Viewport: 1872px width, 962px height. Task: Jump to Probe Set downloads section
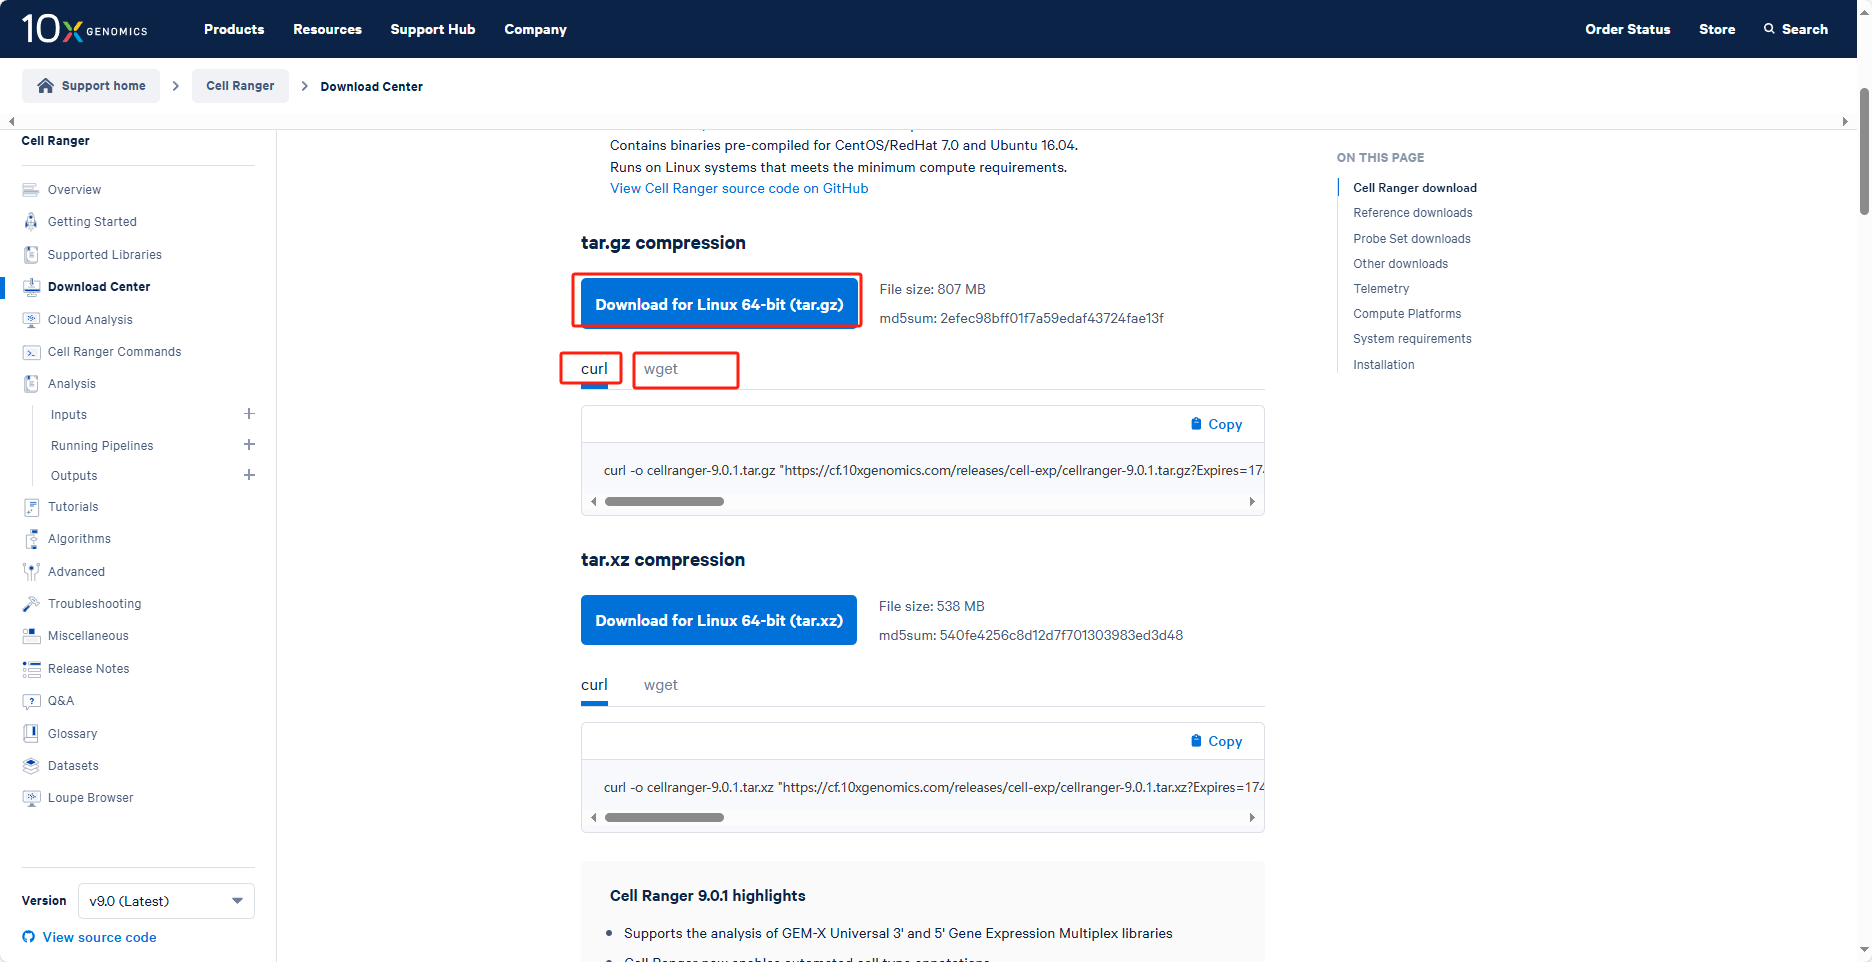click(x=1411, y=239)
